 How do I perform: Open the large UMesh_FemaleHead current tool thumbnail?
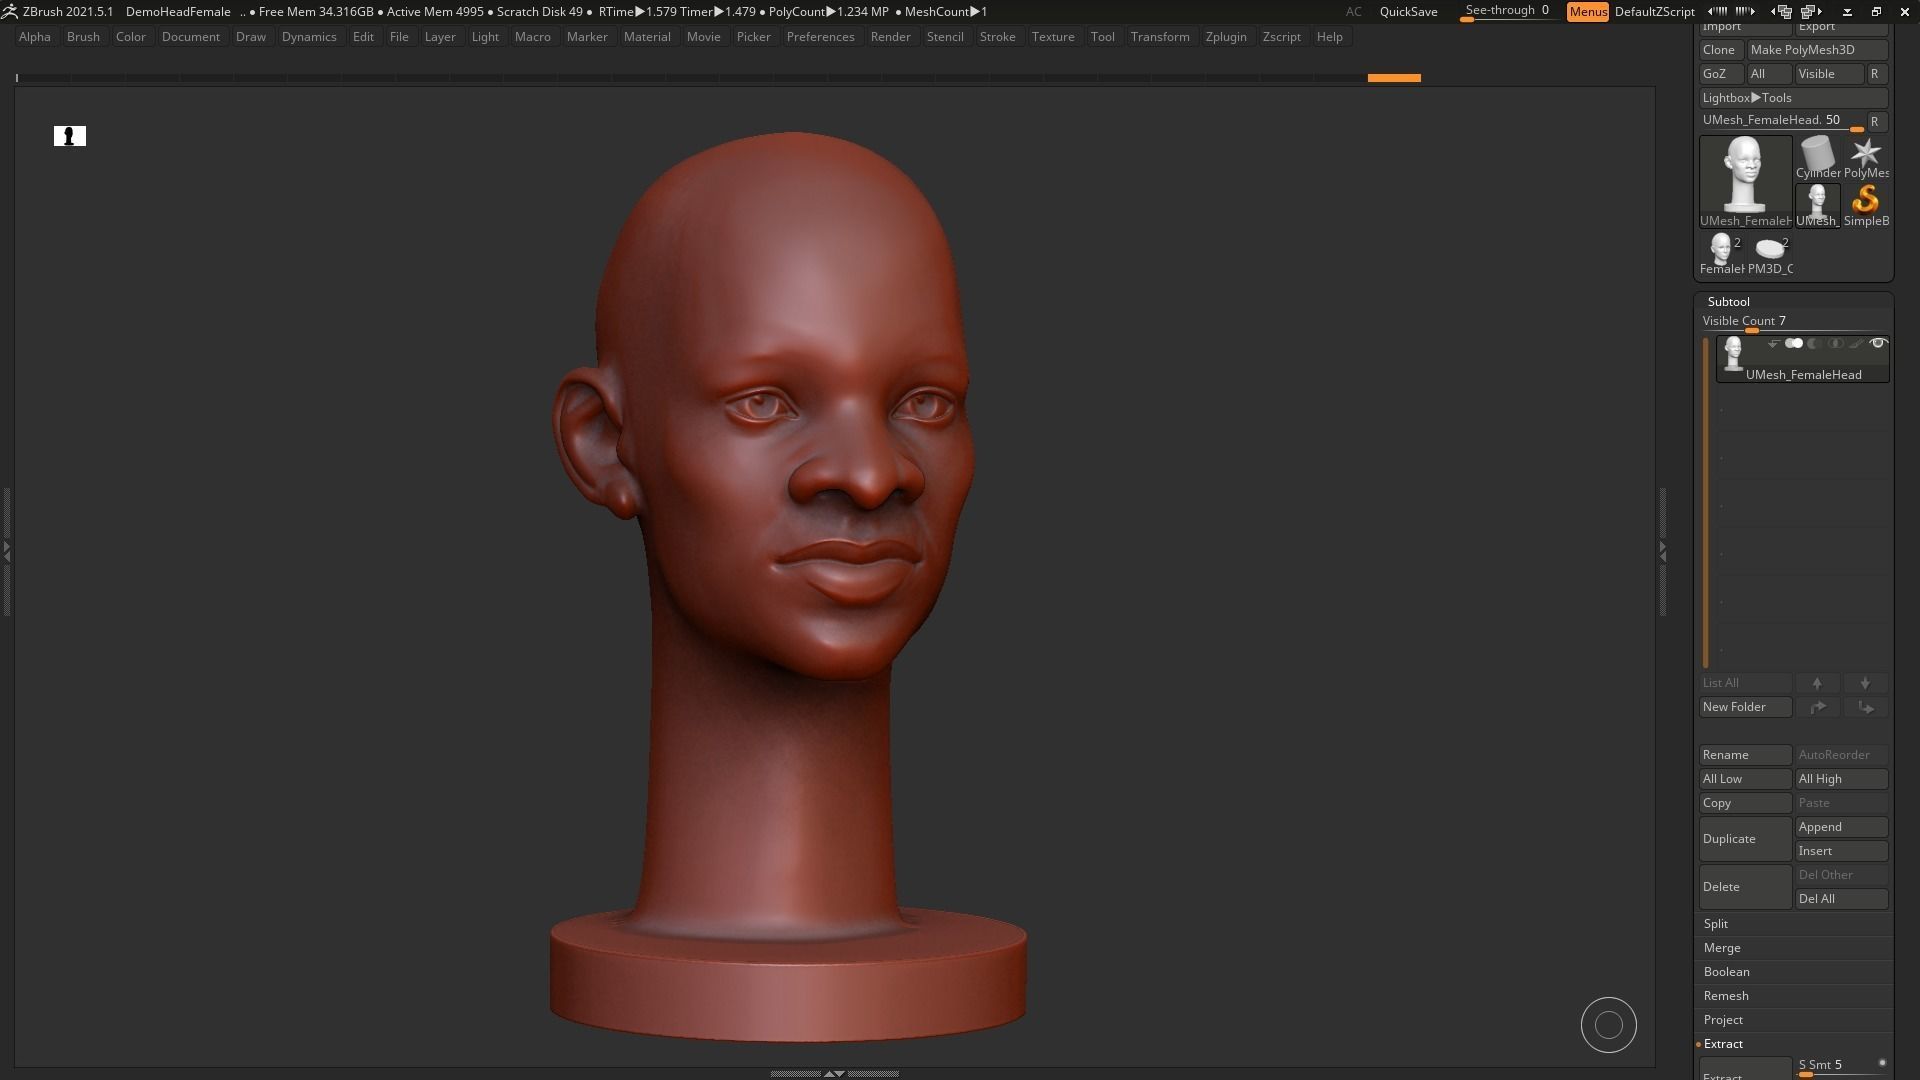(x=1745, y=181)
